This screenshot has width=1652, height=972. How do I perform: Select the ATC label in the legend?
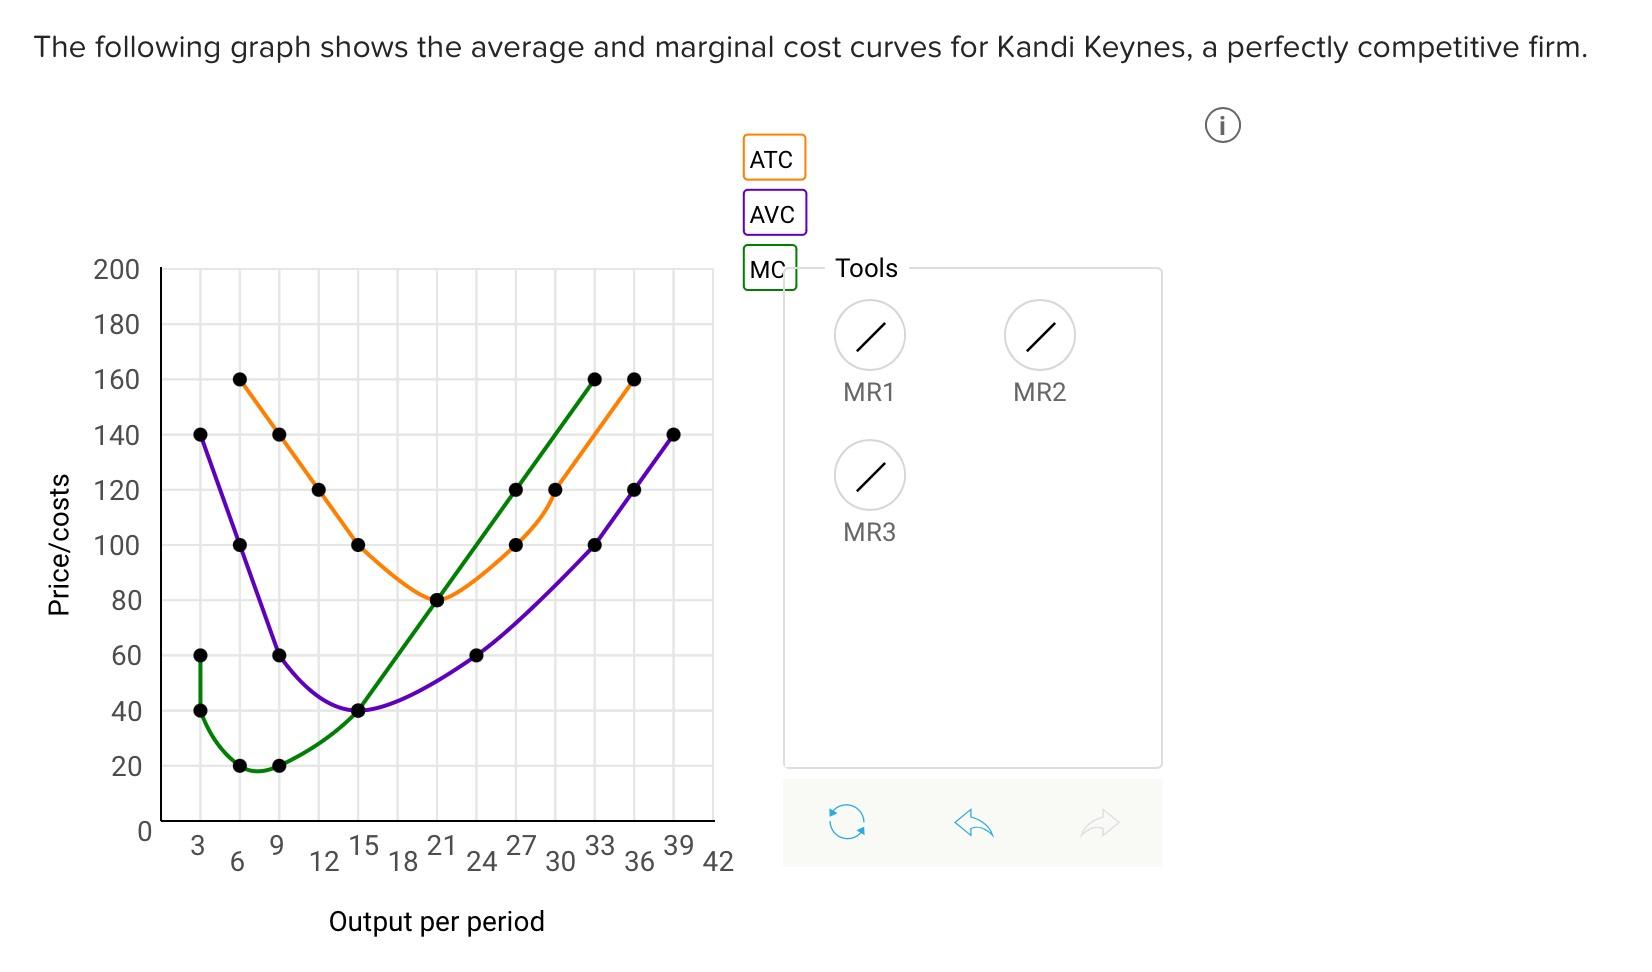[x=773, y=157]
